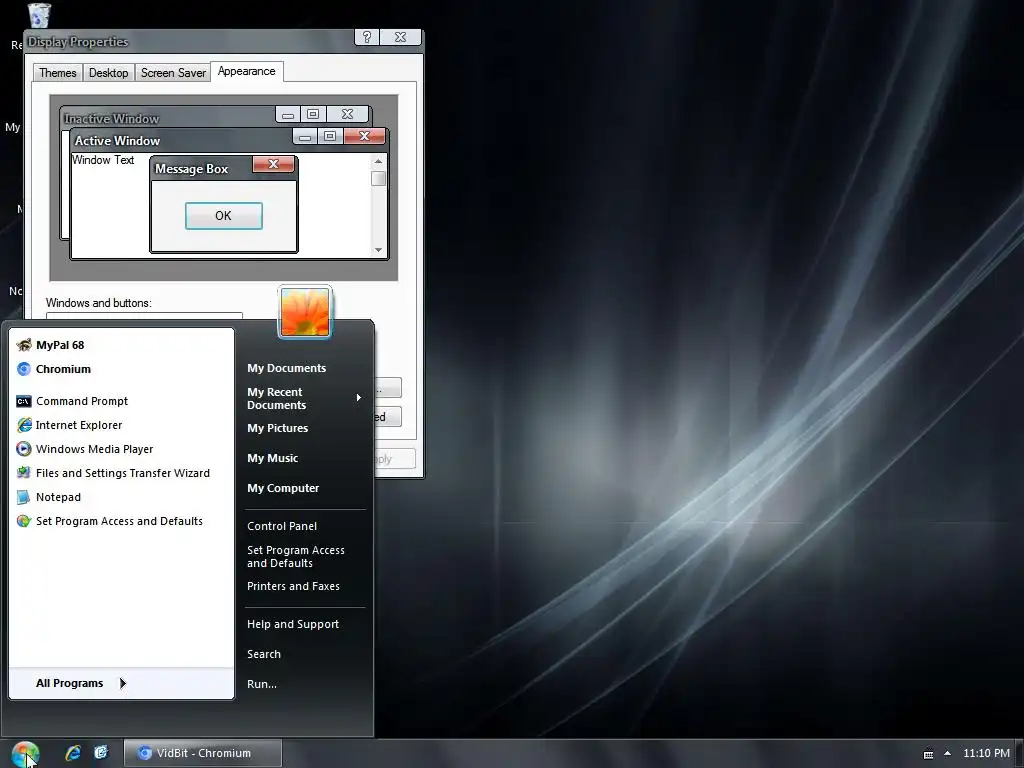Click the Notepad icon in Start menu
The width and height of the screenshot is (1024, 768).
(x=24, y=497)
